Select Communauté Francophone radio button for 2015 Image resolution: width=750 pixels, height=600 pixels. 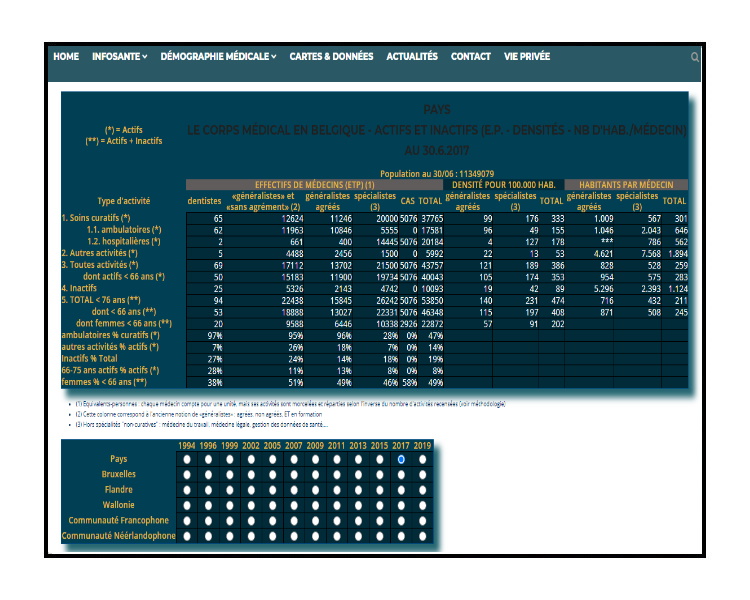click(380, 521)
